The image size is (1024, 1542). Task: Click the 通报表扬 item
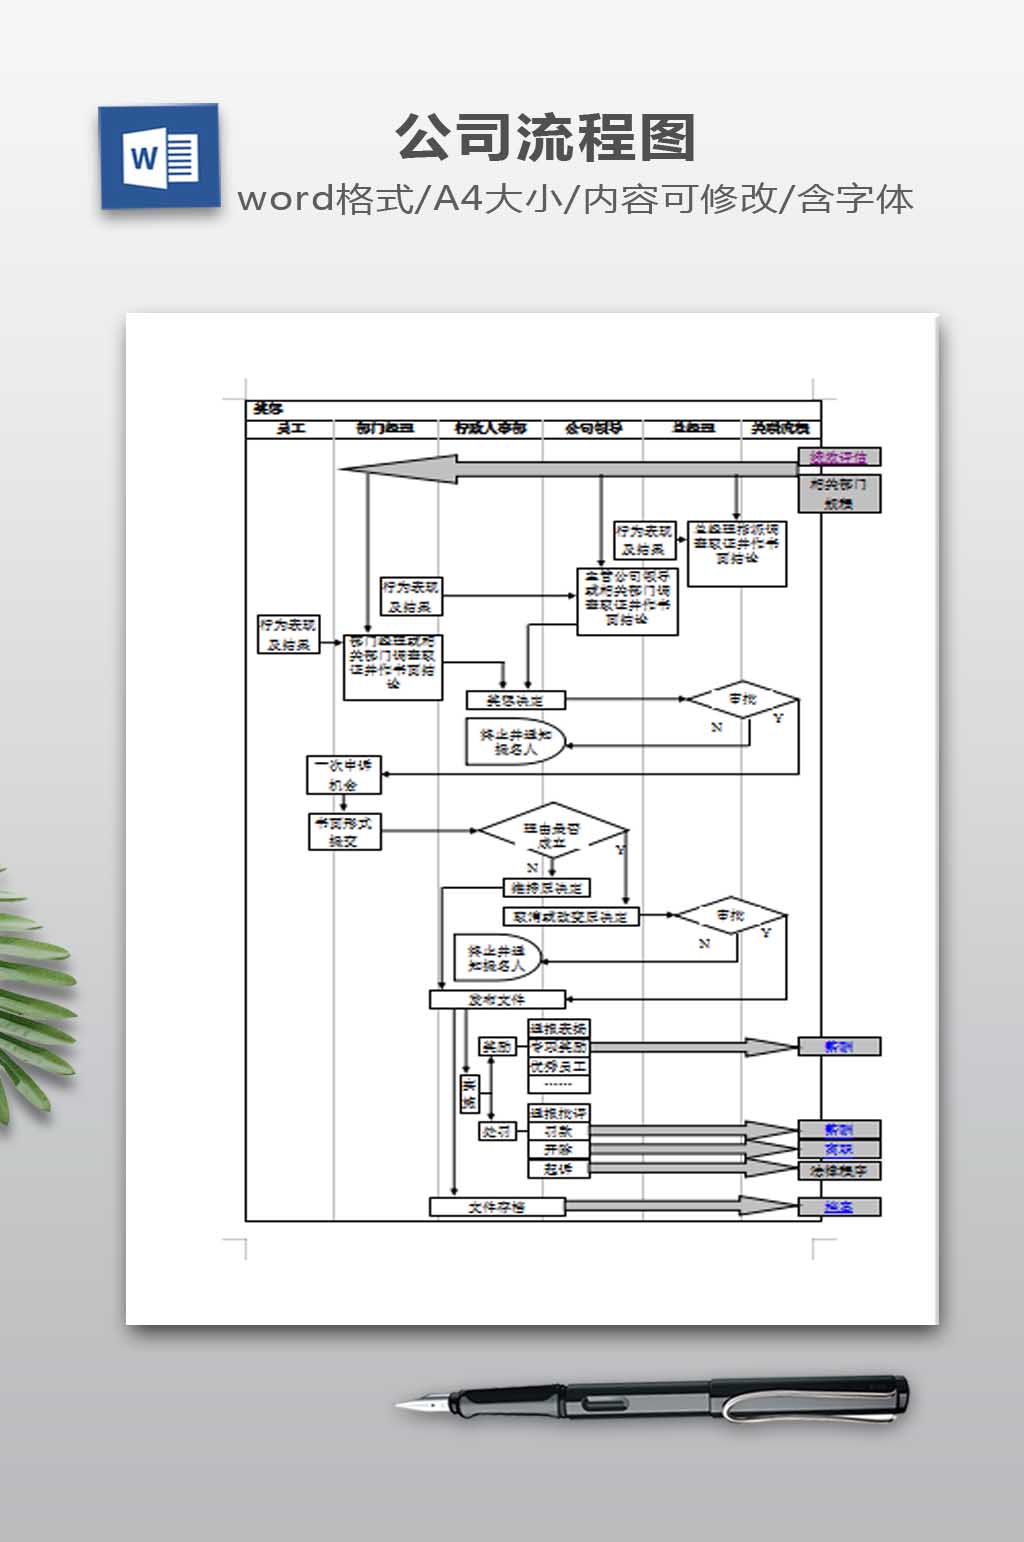point(559,1028)
